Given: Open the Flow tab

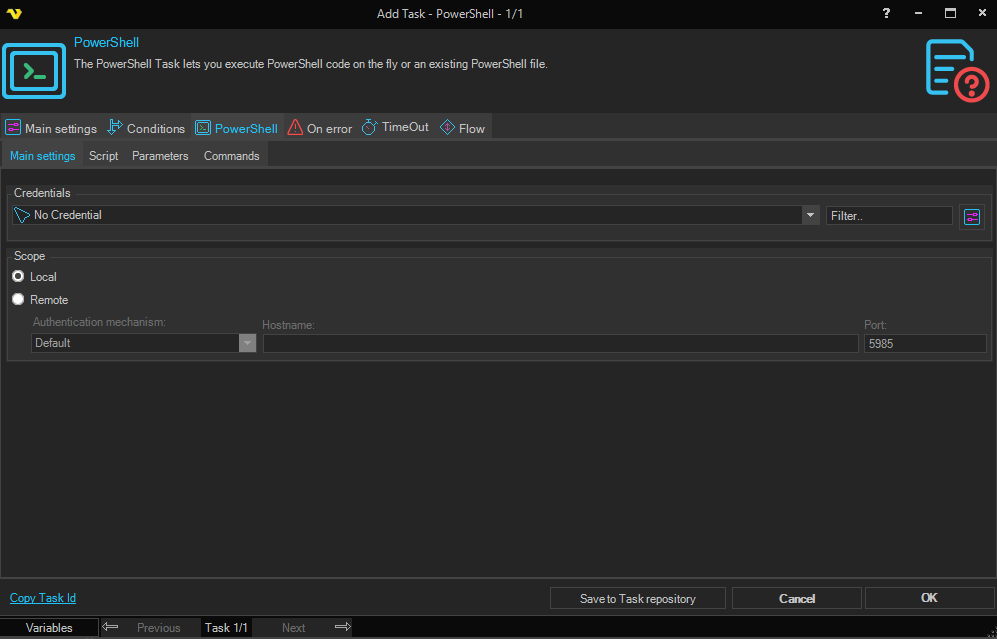Looking at the screenshot, I should (462, 128).
